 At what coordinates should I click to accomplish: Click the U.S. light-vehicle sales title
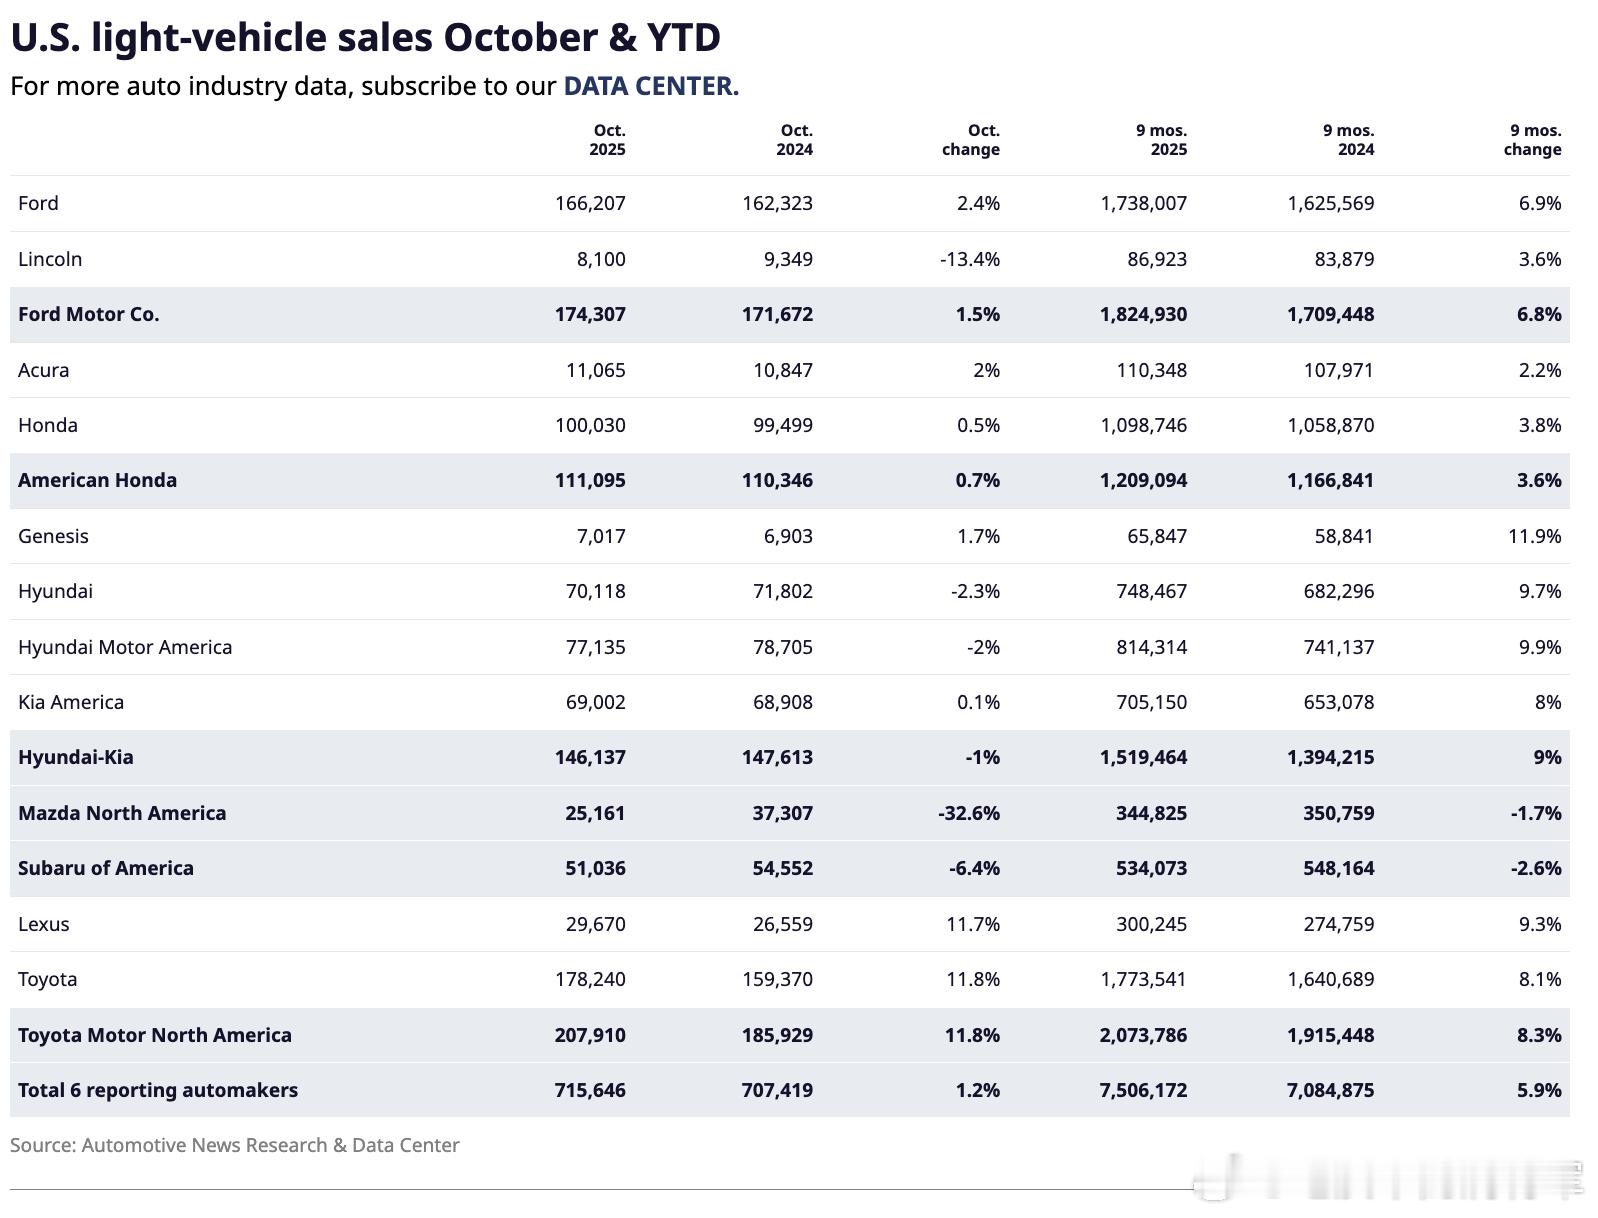coord(365,38)
